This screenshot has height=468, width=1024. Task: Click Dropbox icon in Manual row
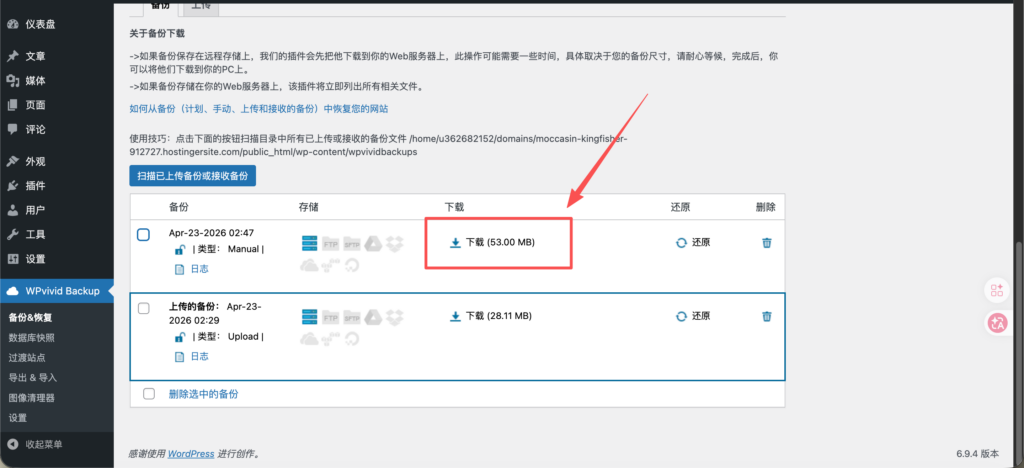[x=394, y=244]
